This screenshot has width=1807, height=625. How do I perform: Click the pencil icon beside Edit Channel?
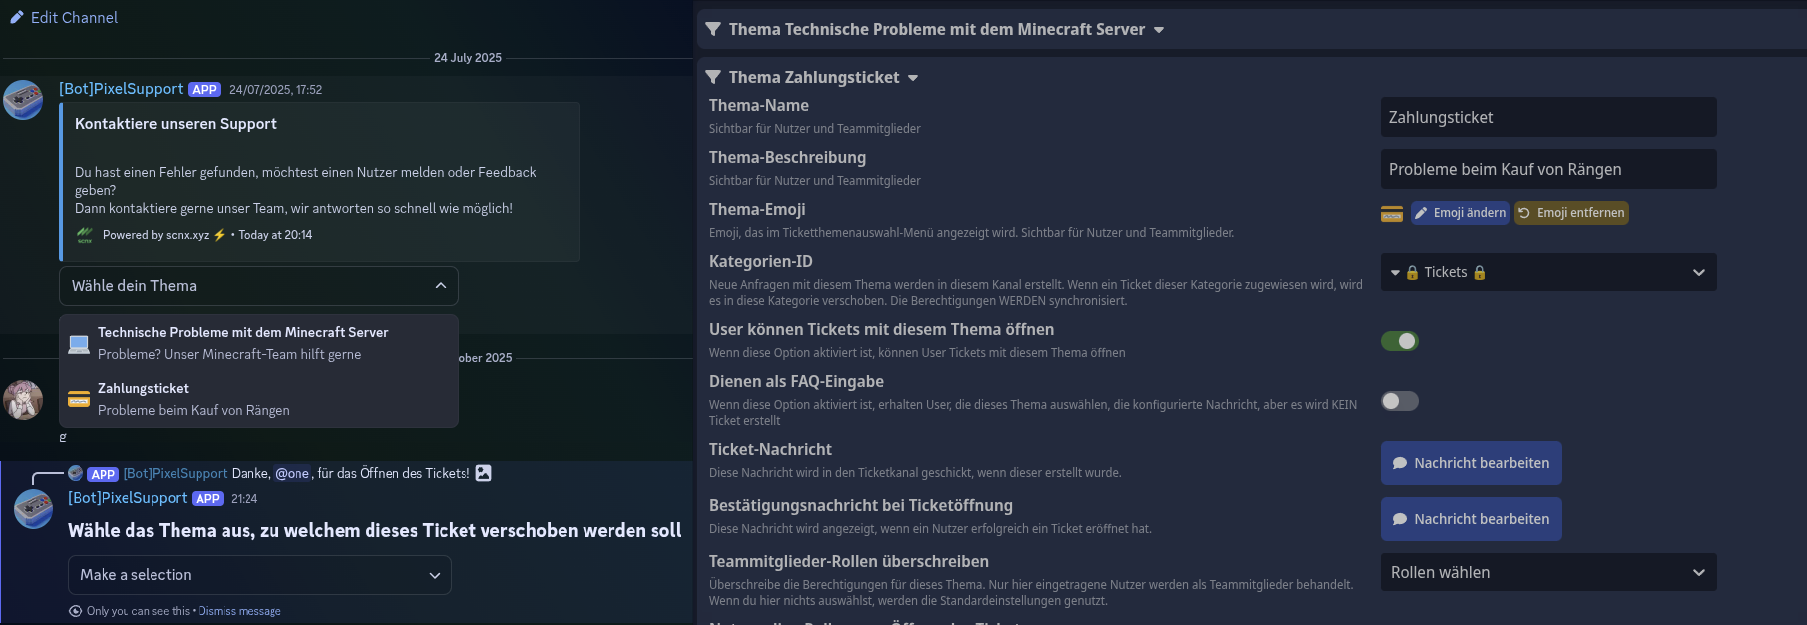coord(17,18)
